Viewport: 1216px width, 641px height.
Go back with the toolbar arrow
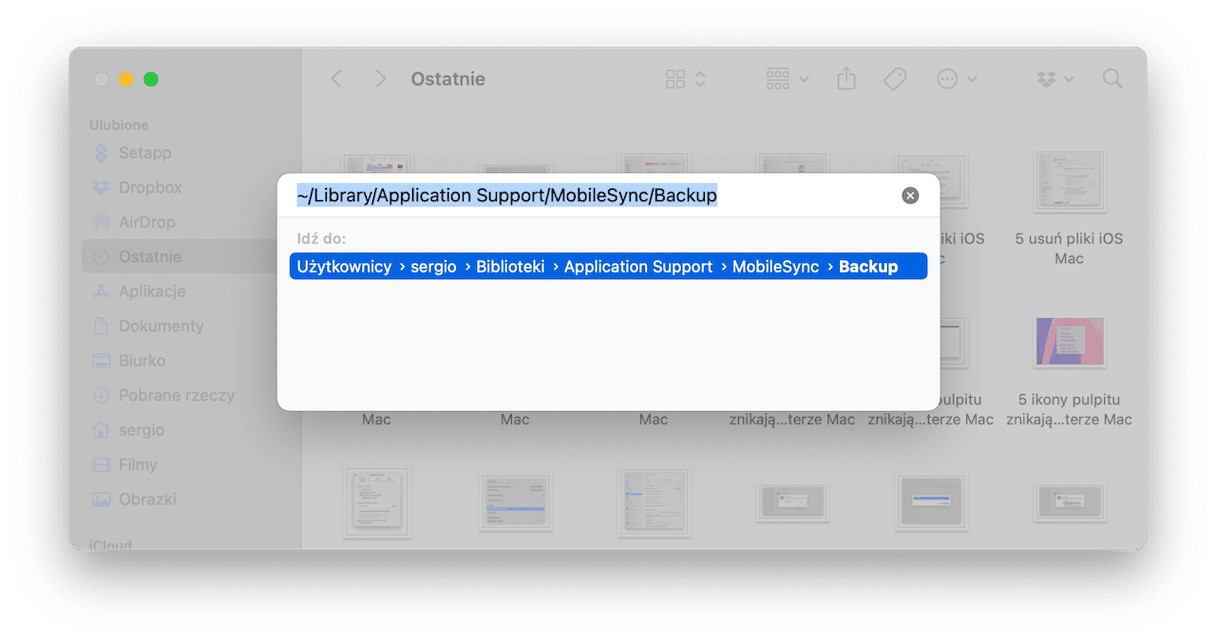[x=336, y=79]
